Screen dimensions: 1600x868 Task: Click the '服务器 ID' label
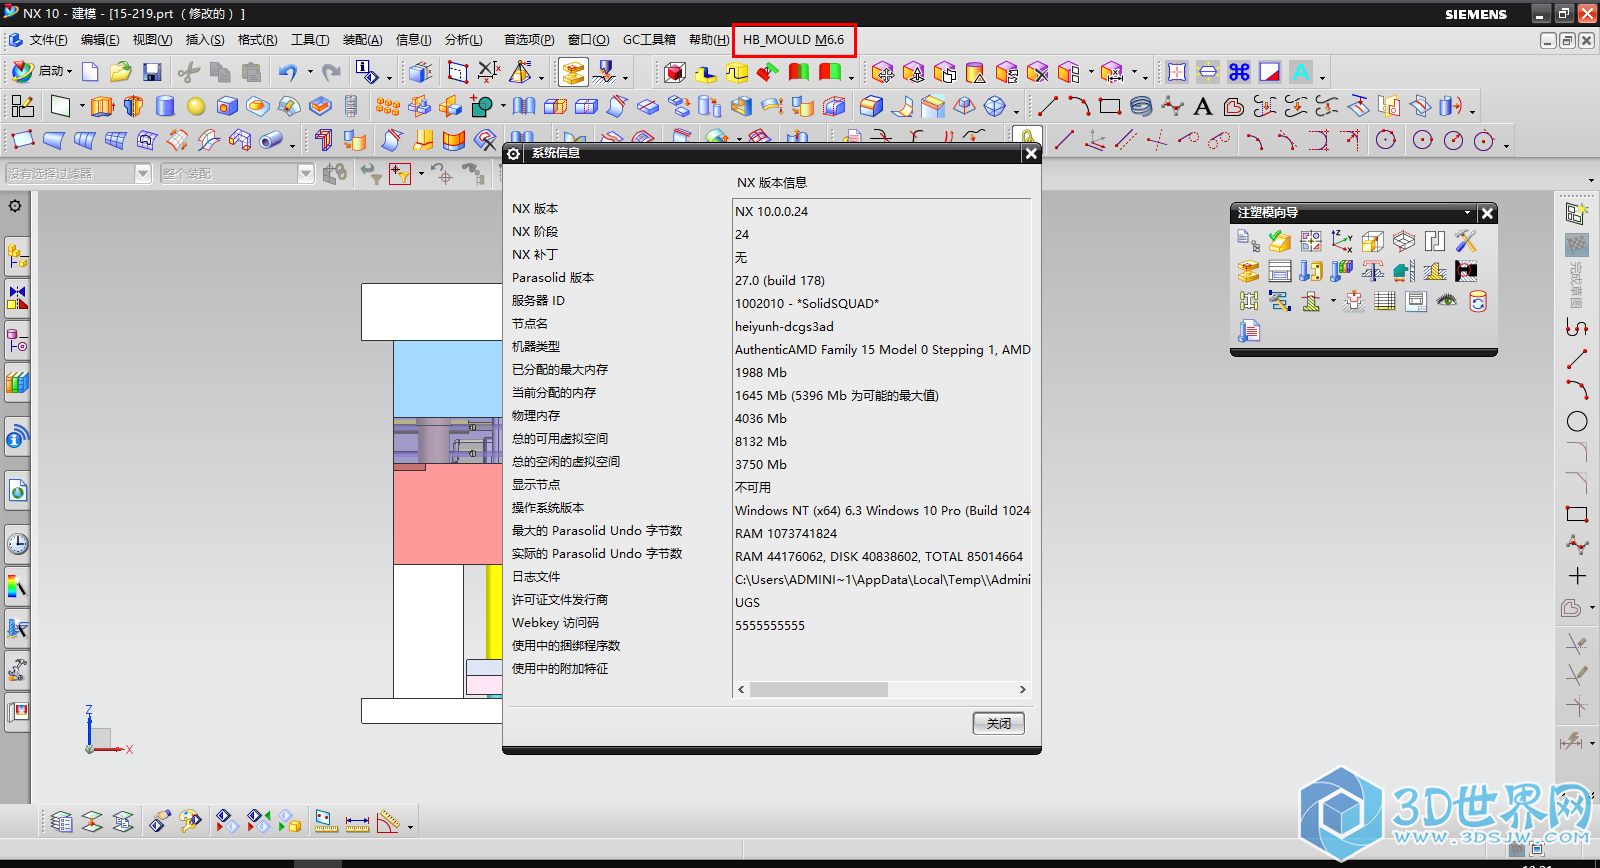[x=538, y=301]
